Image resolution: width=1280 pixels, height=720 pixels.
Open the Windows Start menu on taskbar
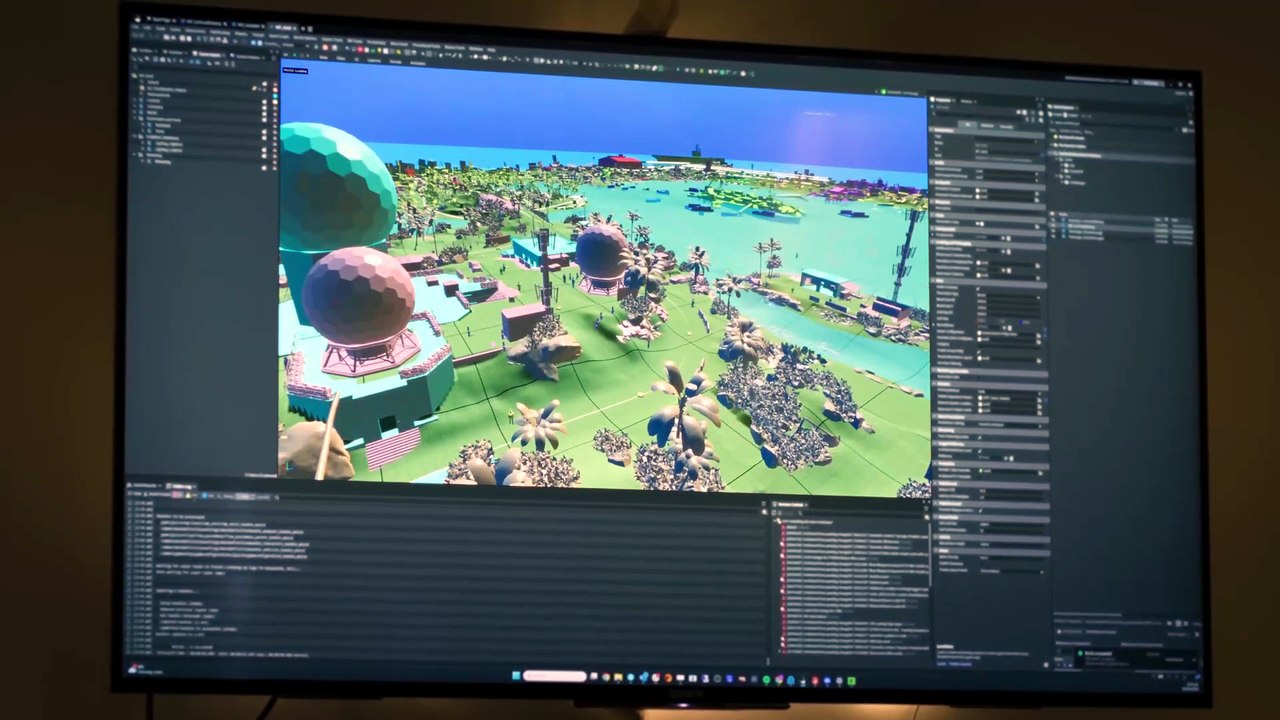[516, 676]
